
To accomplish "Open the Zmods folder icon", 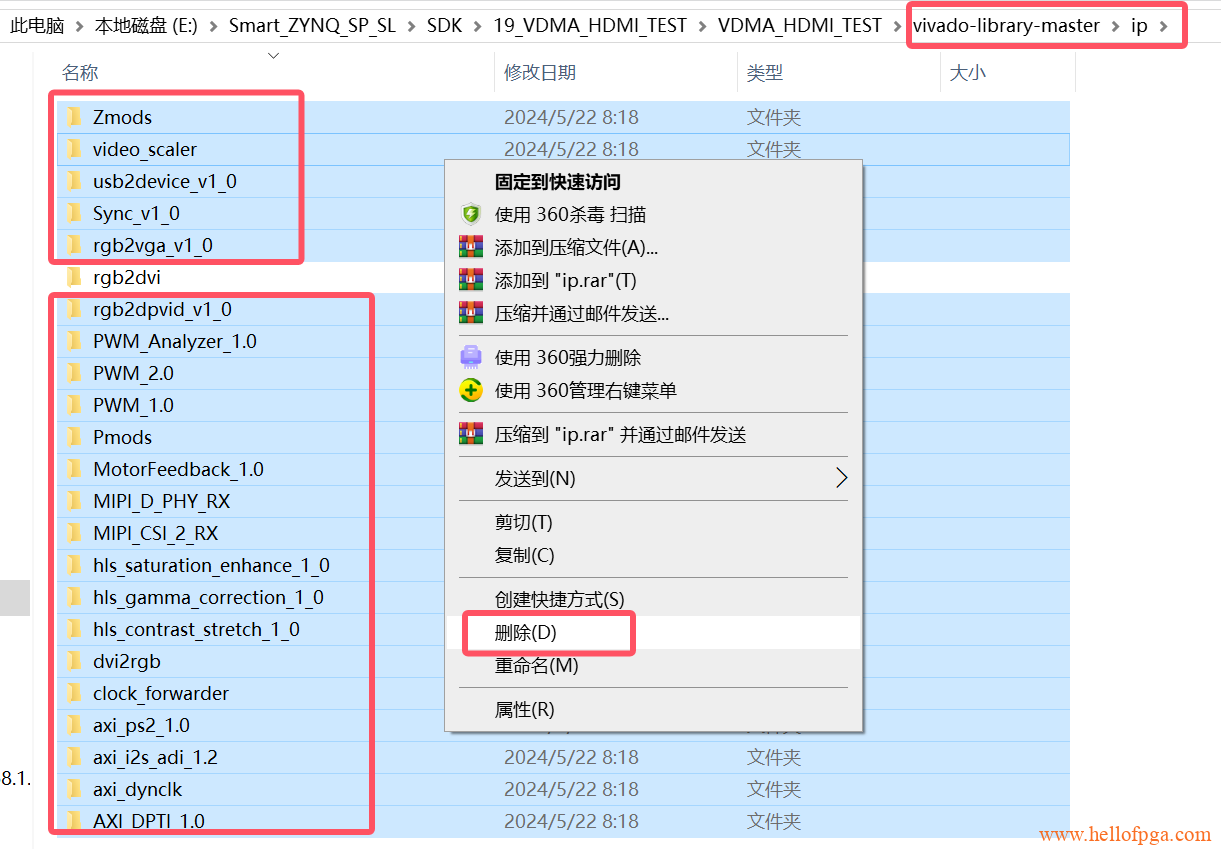I will click(x=75, y=117).
